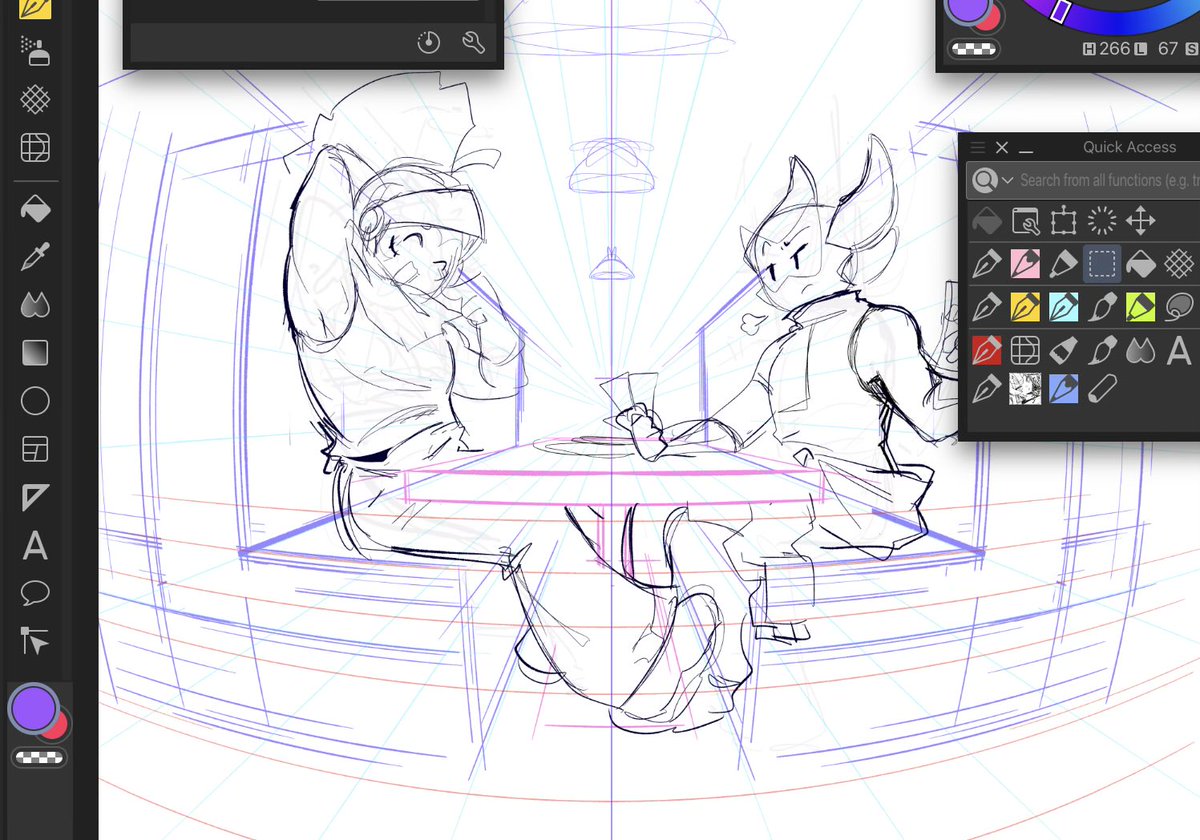Select the Figure ellipse tool
The image size is (1200, 840).
(x=35, y=402)
